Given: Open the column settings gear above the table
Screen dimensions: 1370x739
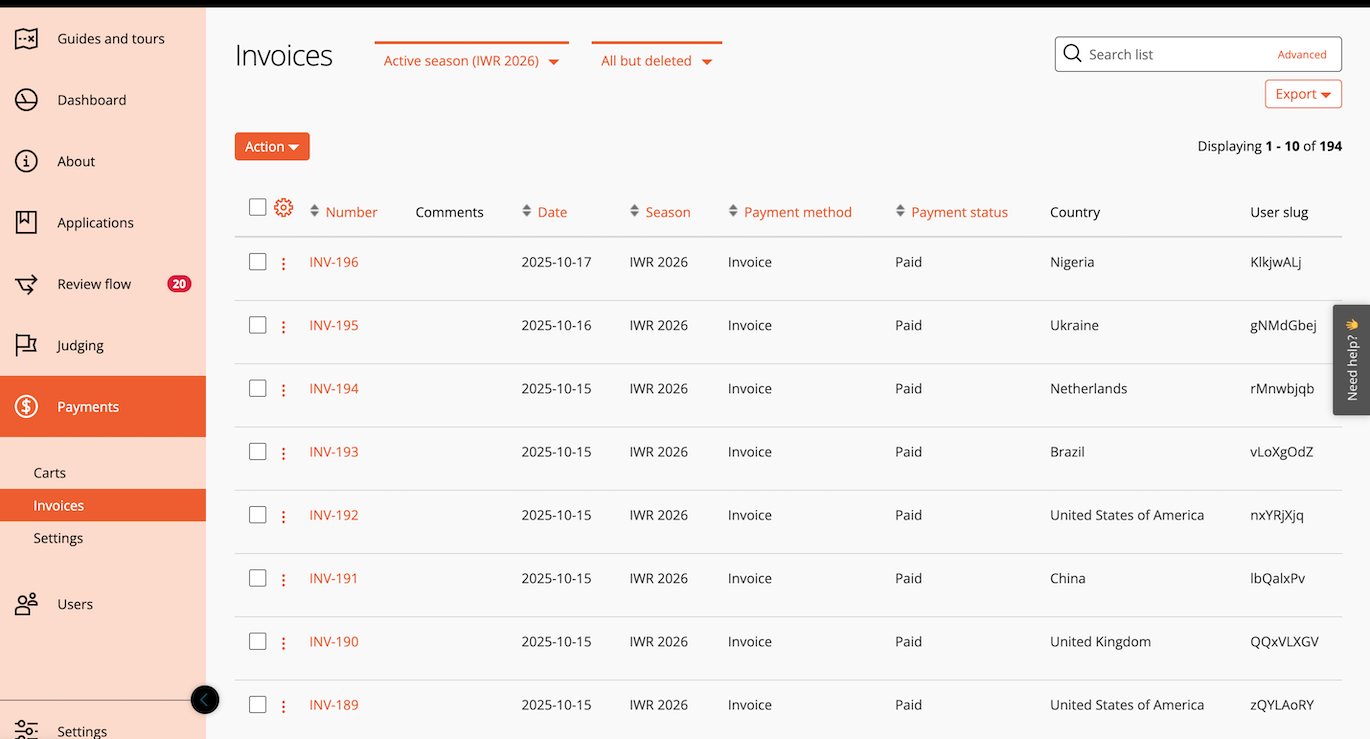Looking at the screenshot, I should click(x=283, y=208).
